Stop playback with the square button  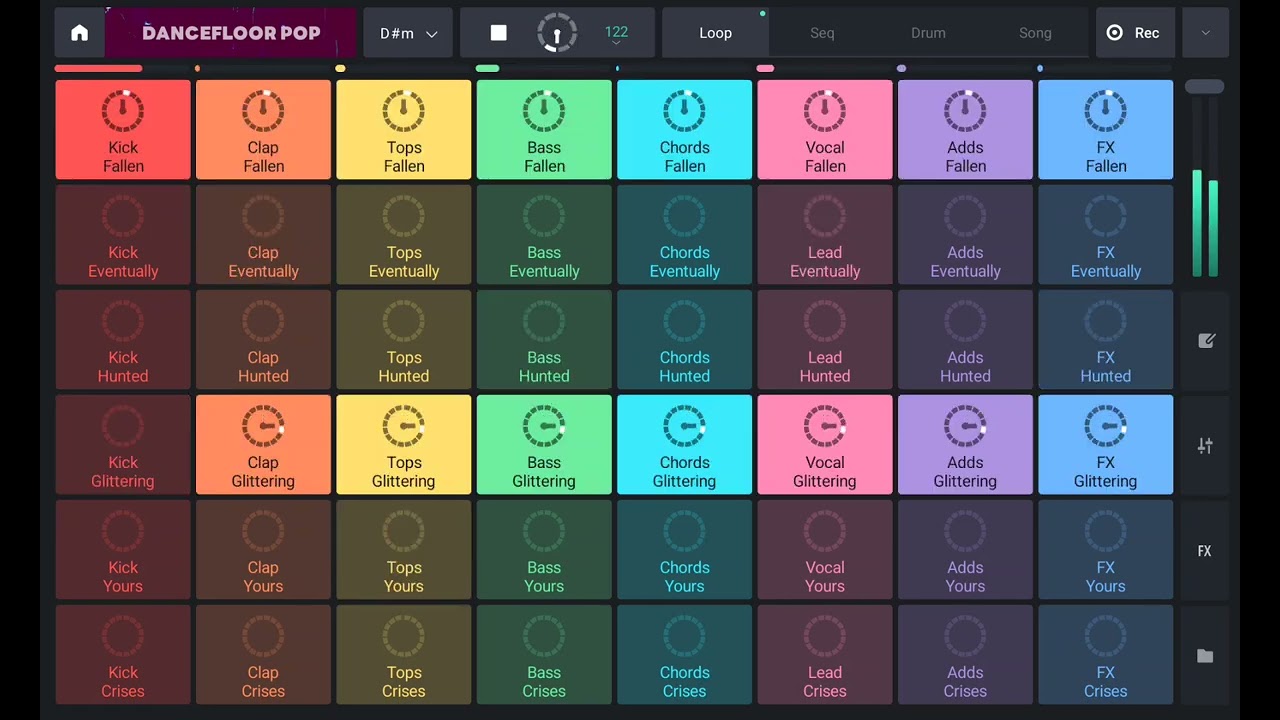(x=498, y=33)
